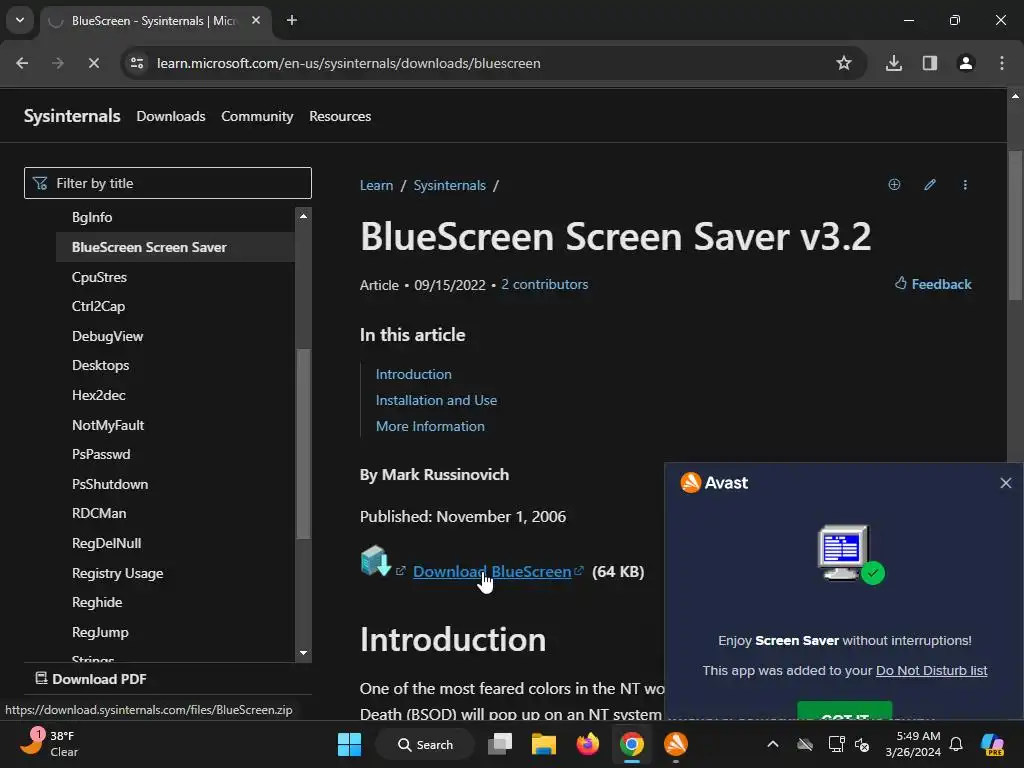This screenshot has height=768, width=1024.
Task: Open the Learn breadcrumb link
Action: coord(376,185)
